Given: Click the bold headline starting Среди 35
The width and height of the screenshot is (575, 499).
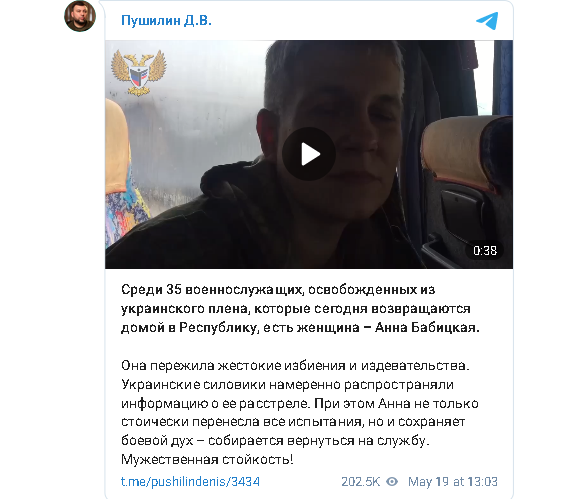Looking at the screenshot, I should tap(300, 308).
